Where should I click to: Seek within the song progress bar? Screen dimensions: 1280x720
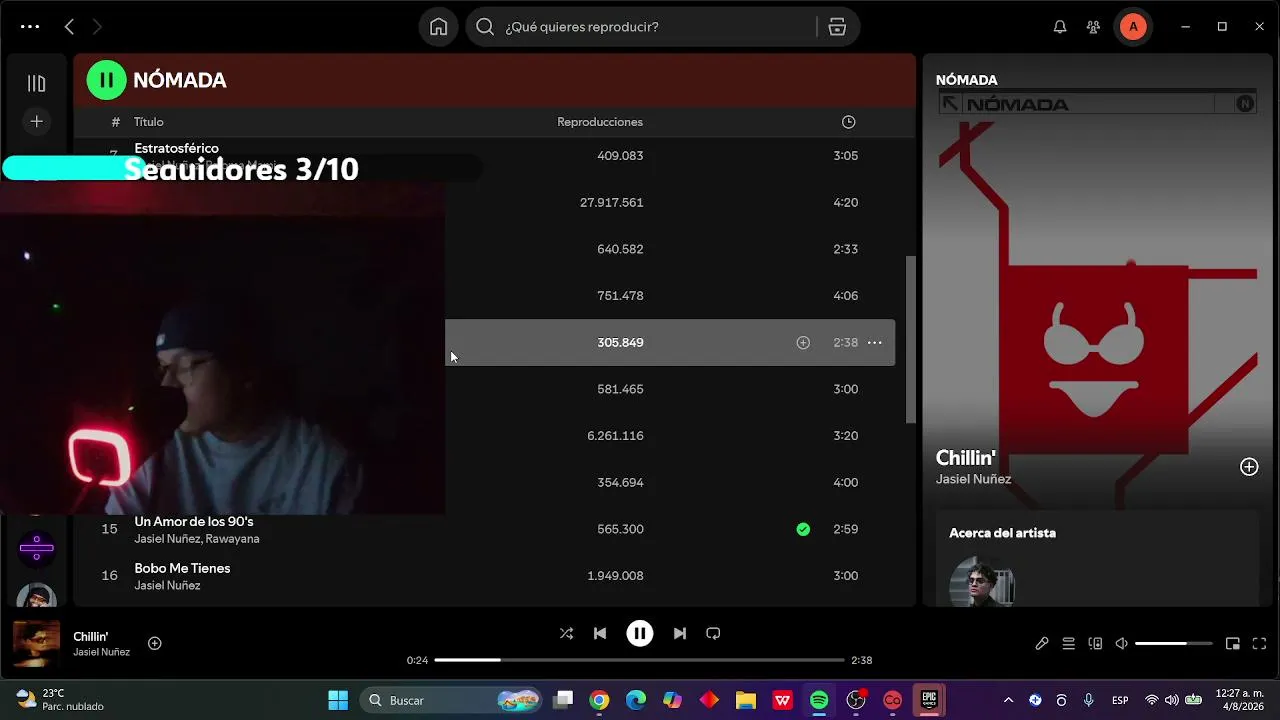click(x=640, y=660)
